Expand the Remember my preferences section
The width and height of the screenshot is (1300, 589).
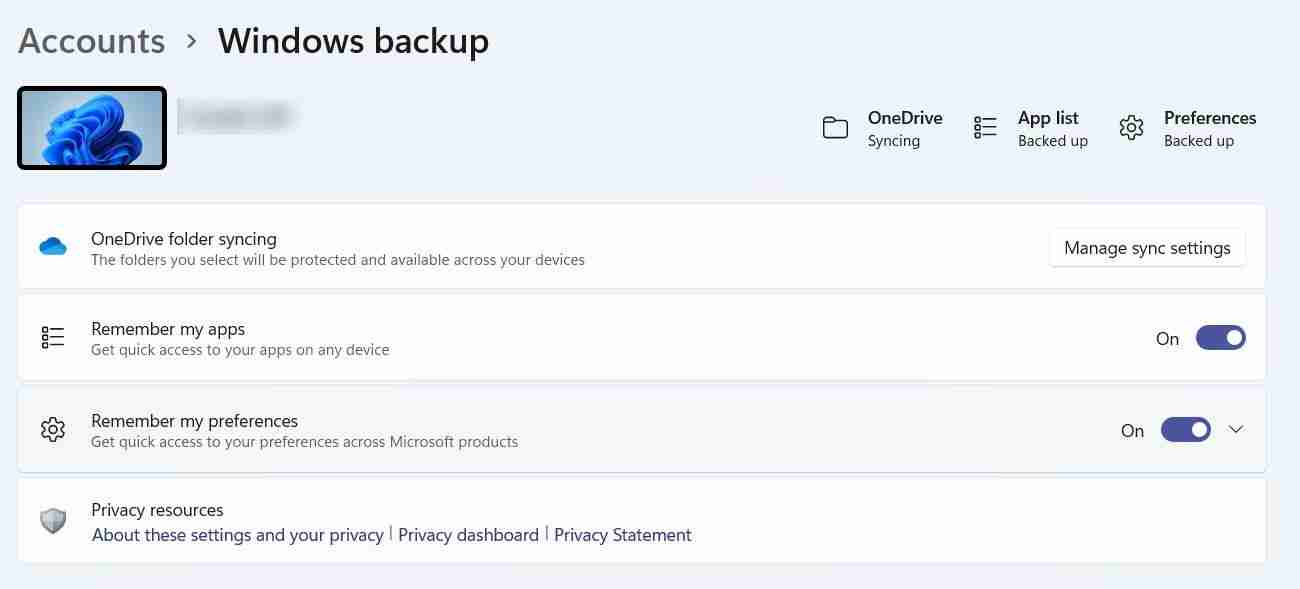[x=1237, y=429]
